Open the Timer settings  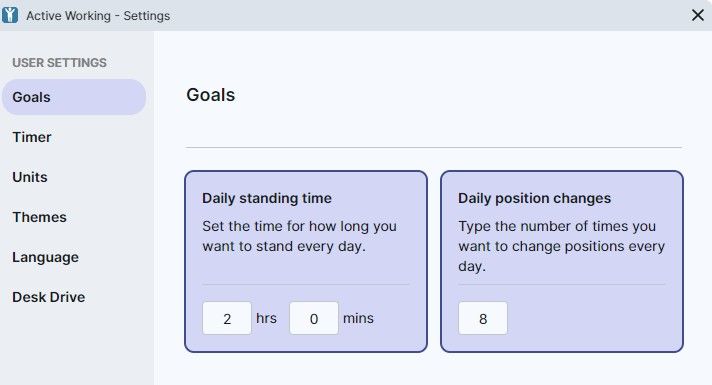(x=32, y=137)
